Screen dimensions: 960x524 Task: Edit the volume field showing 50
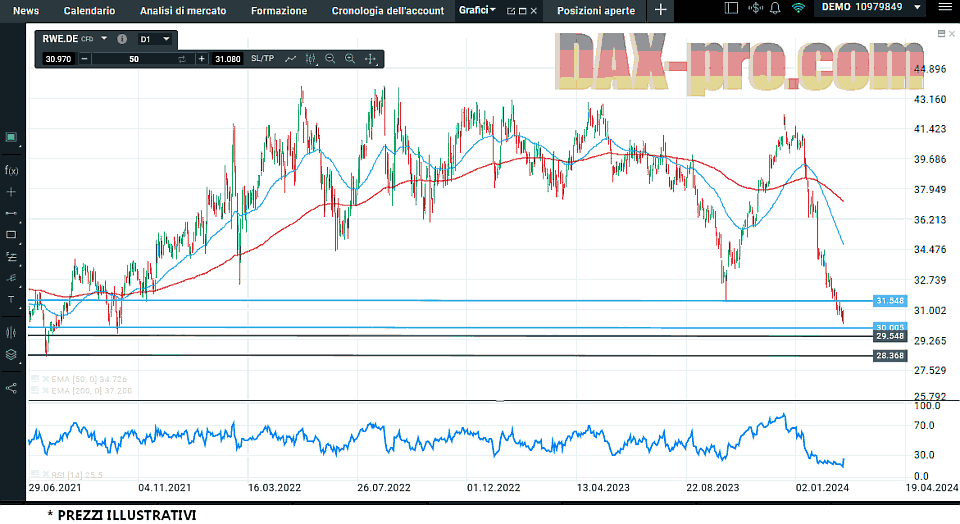(x=134, y=59)
